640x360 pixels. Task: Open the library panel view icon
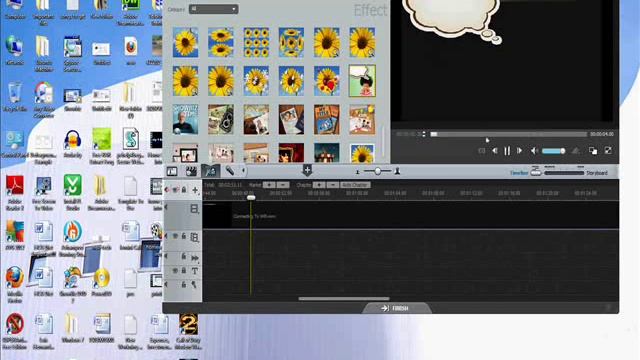(172, 171)
